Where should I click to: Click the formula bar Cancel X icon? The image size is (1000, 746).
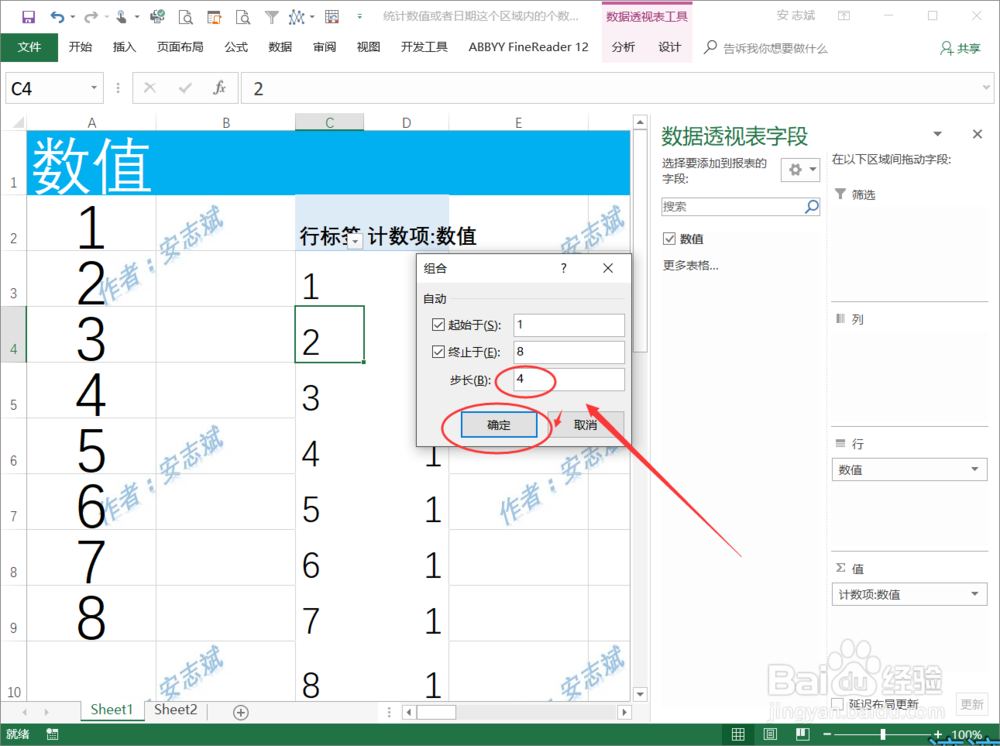(150, 88)
